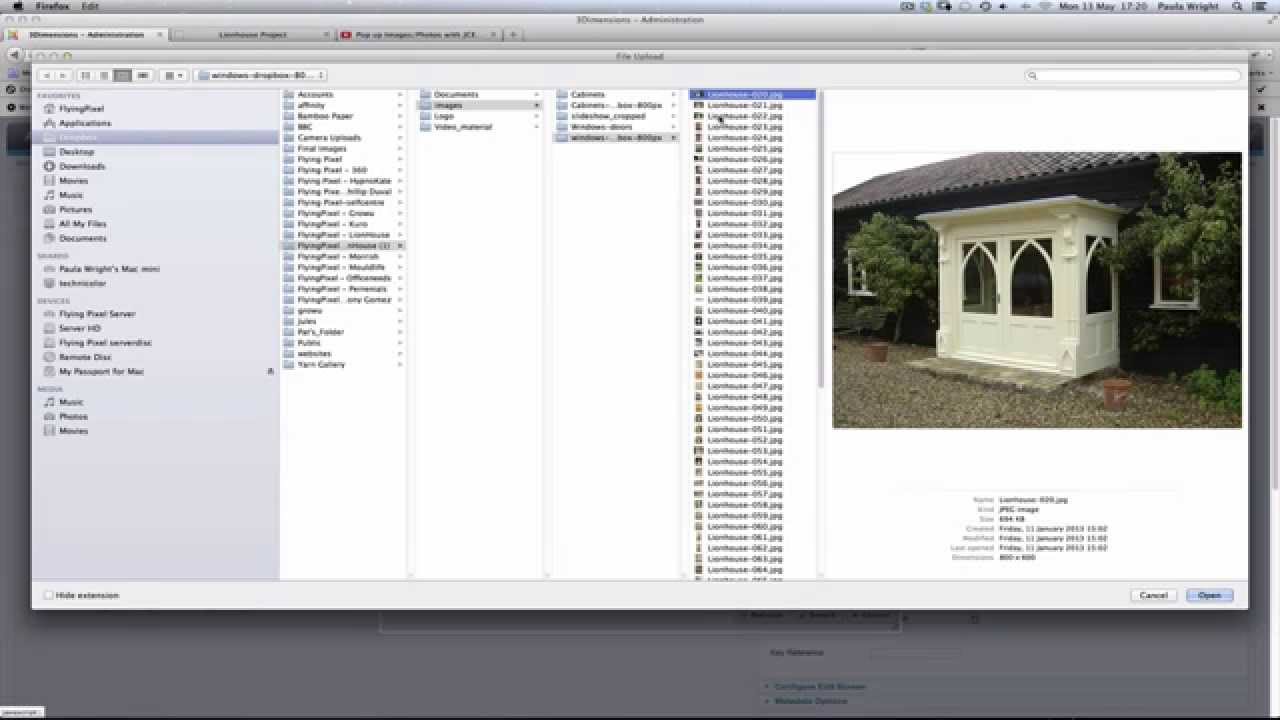Open Documents in Favorites sidebar

82,238
